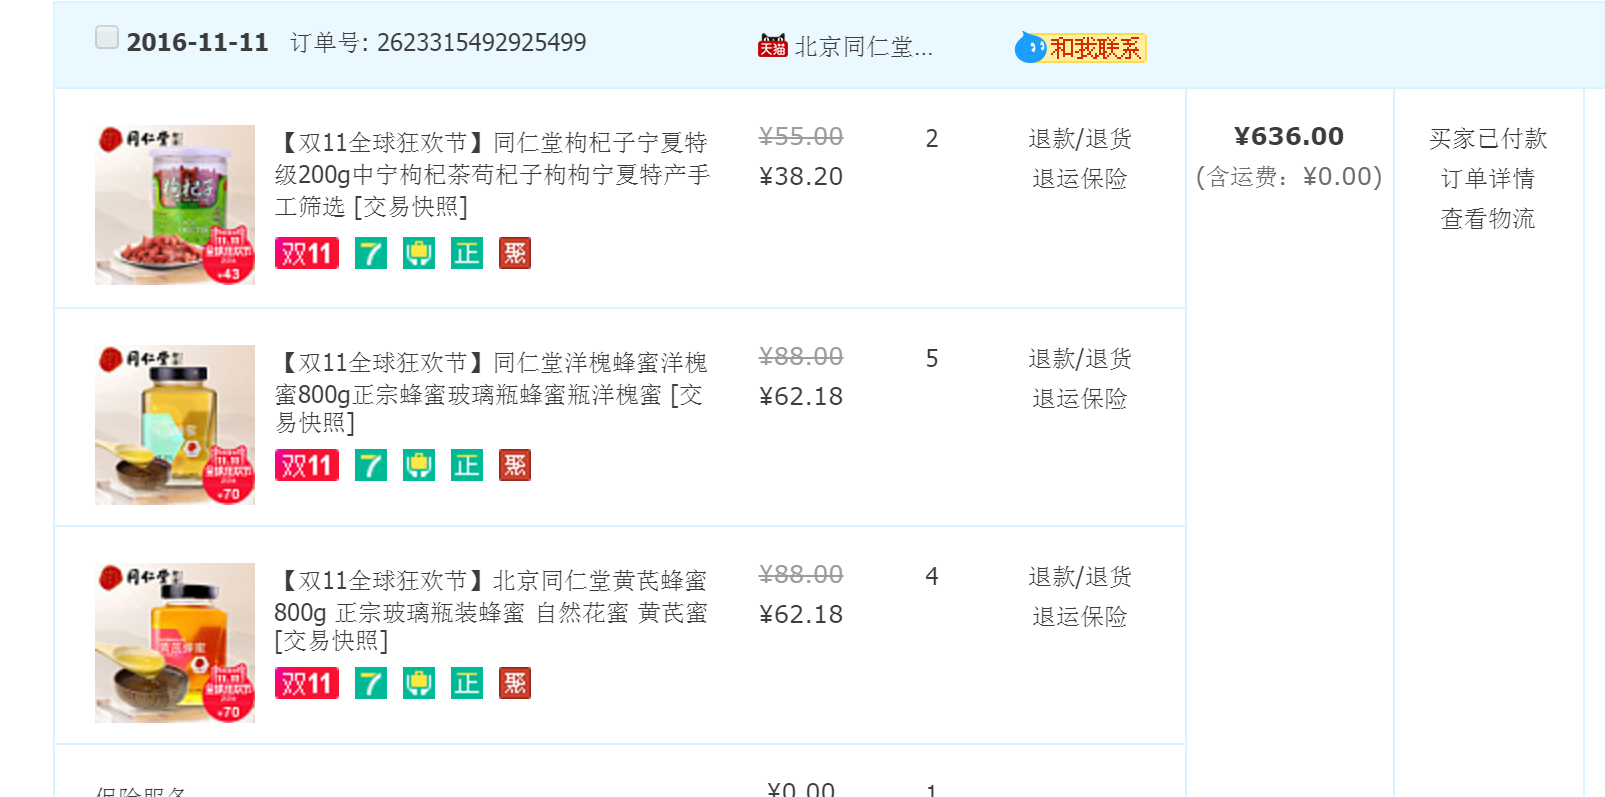Click the Tmall cat icon by store name
The height and width of the screenshot is (797, 1605).
tap(772, 46)
